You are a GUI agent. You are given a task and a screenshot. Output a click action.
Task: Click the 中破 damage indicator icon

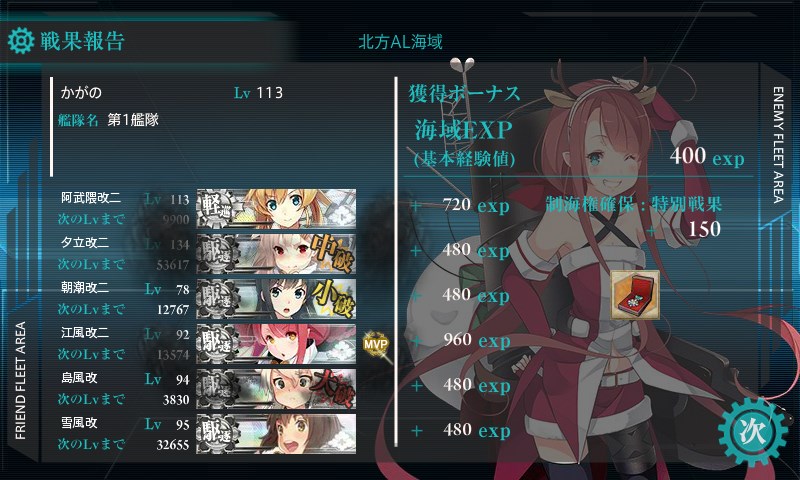[x=333, y=253]
